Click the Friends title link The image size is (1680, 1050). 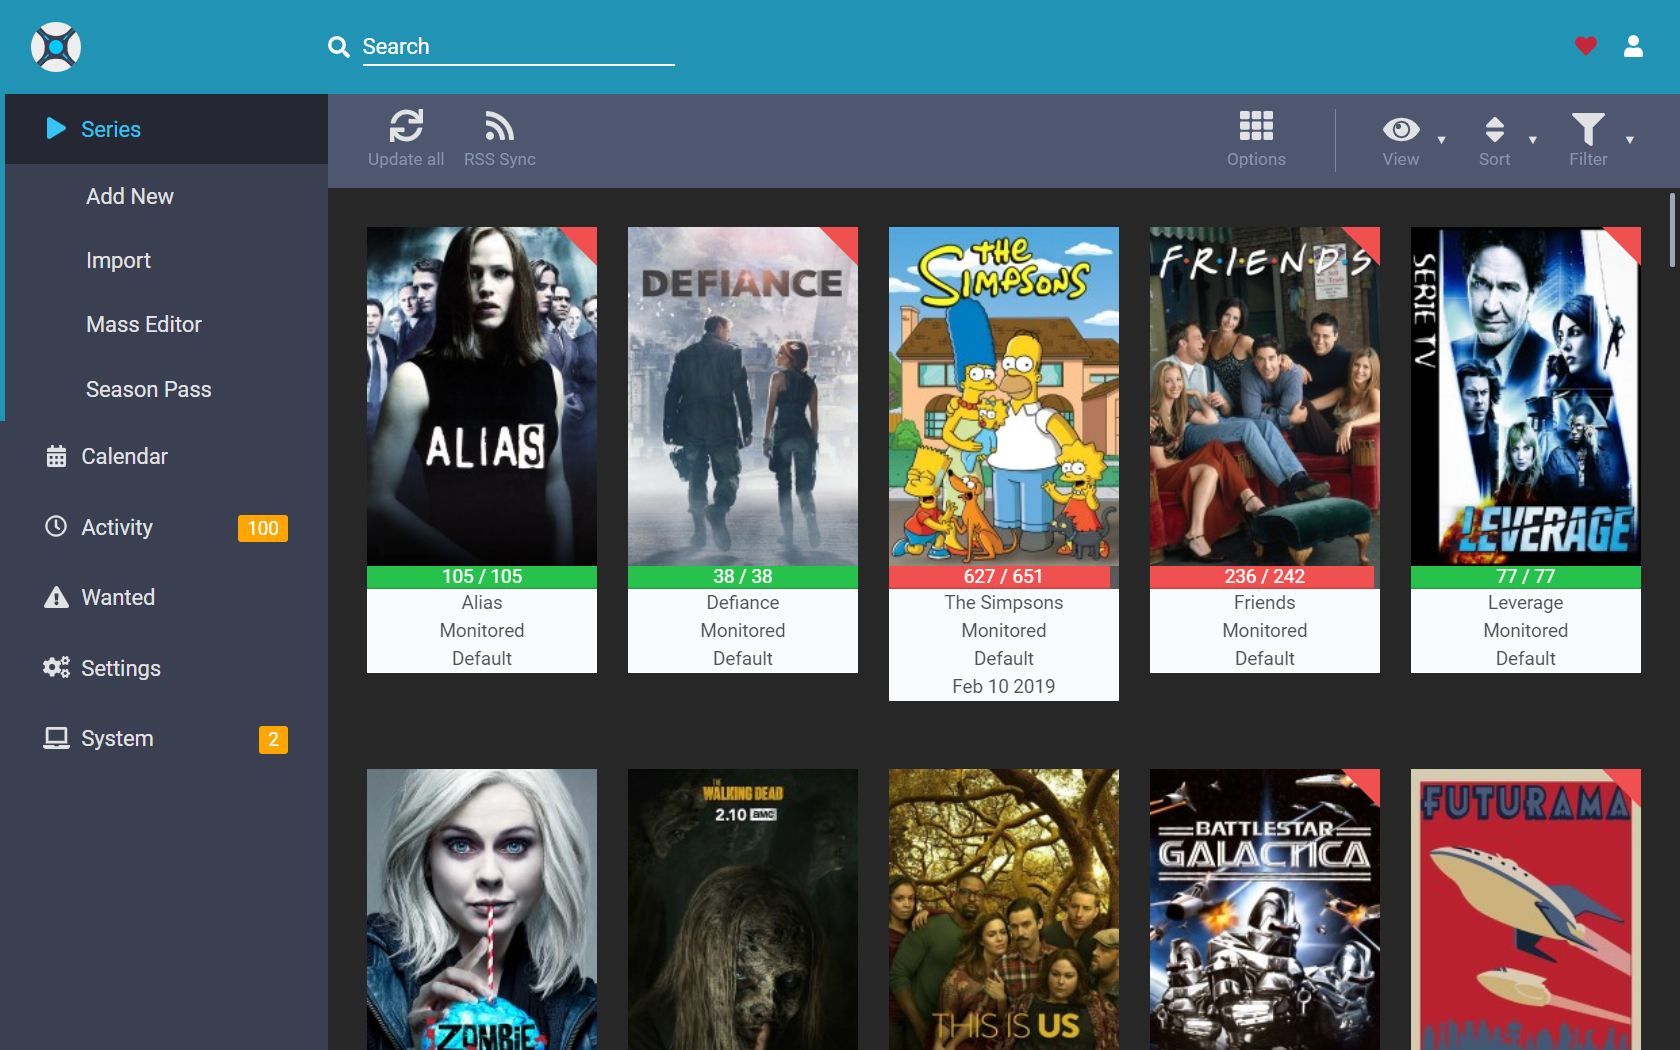(1265, 603)
